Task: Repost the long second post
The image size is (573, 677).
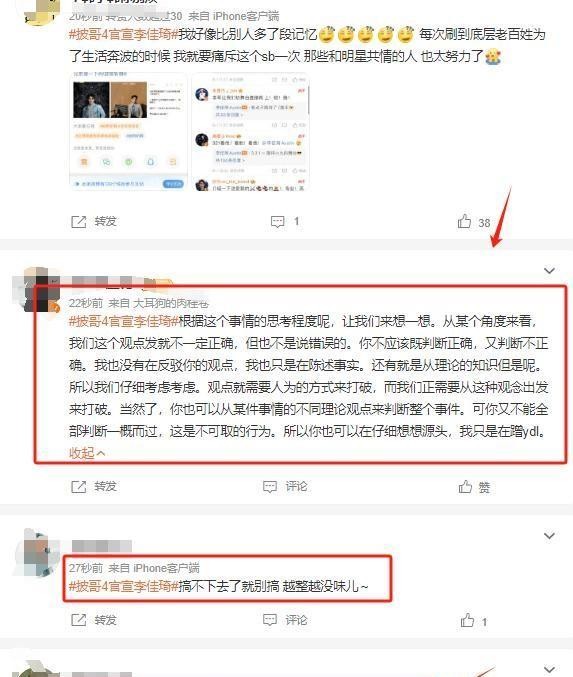Action: coord(94,487)
